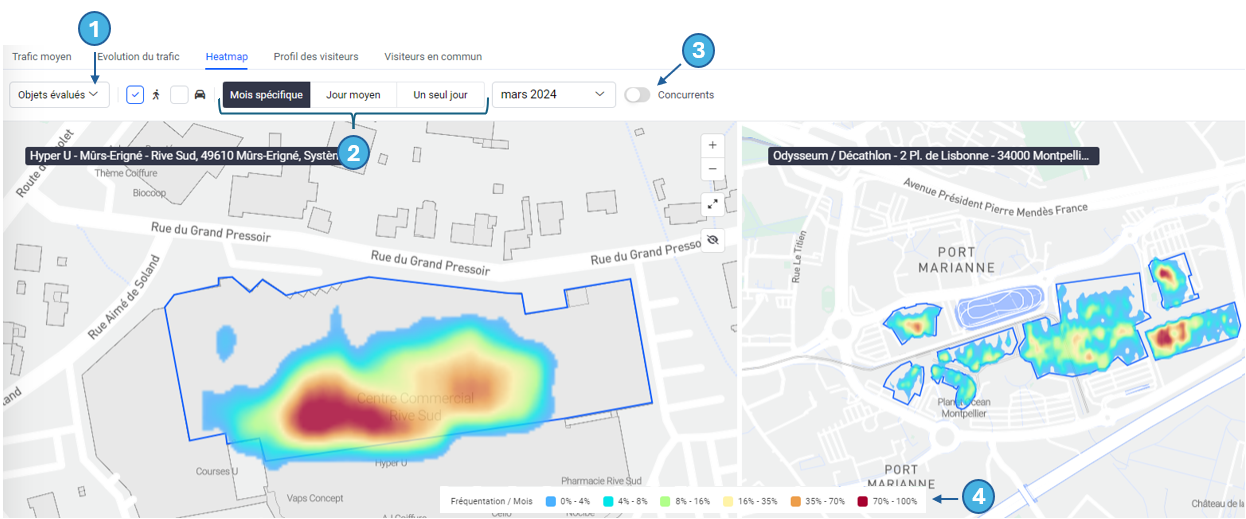Click the car vehicle icon
1246x519 pixels.
pos(200,95)
